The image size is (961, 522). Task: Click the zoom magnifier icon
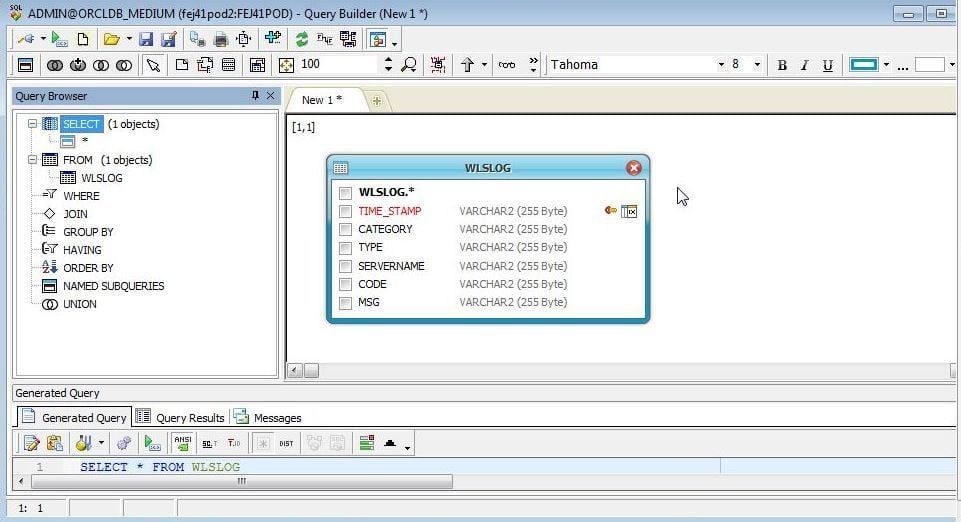point(409,64)
